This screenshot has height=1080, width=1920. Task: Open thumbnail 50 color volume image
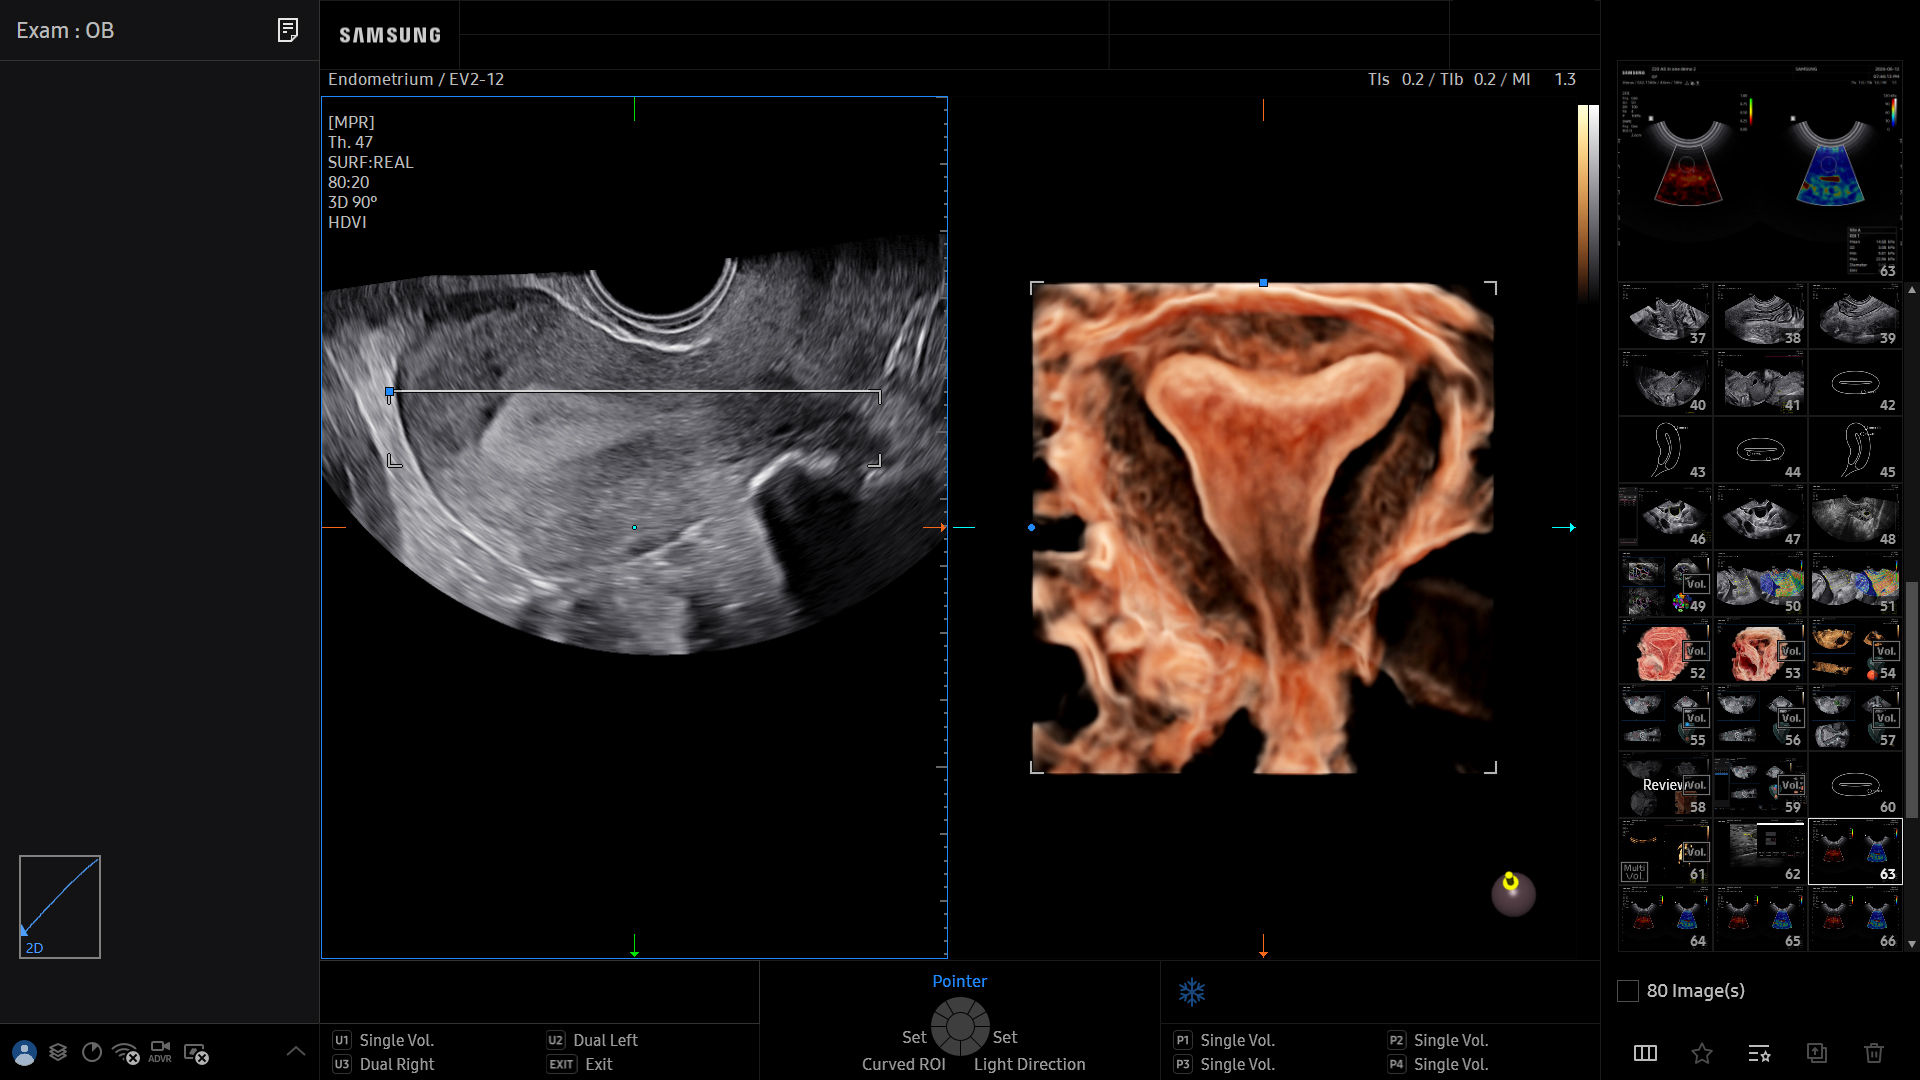pyautogui.click(x=1760, y=584)
